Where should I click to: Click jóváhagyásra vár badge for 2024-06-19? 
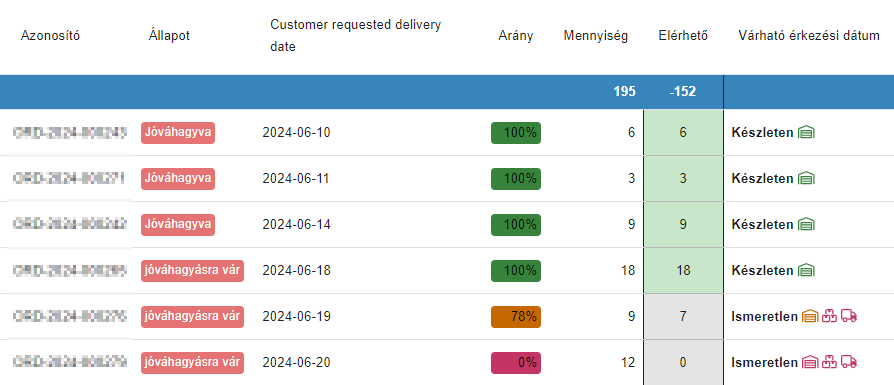pos(192,317)
